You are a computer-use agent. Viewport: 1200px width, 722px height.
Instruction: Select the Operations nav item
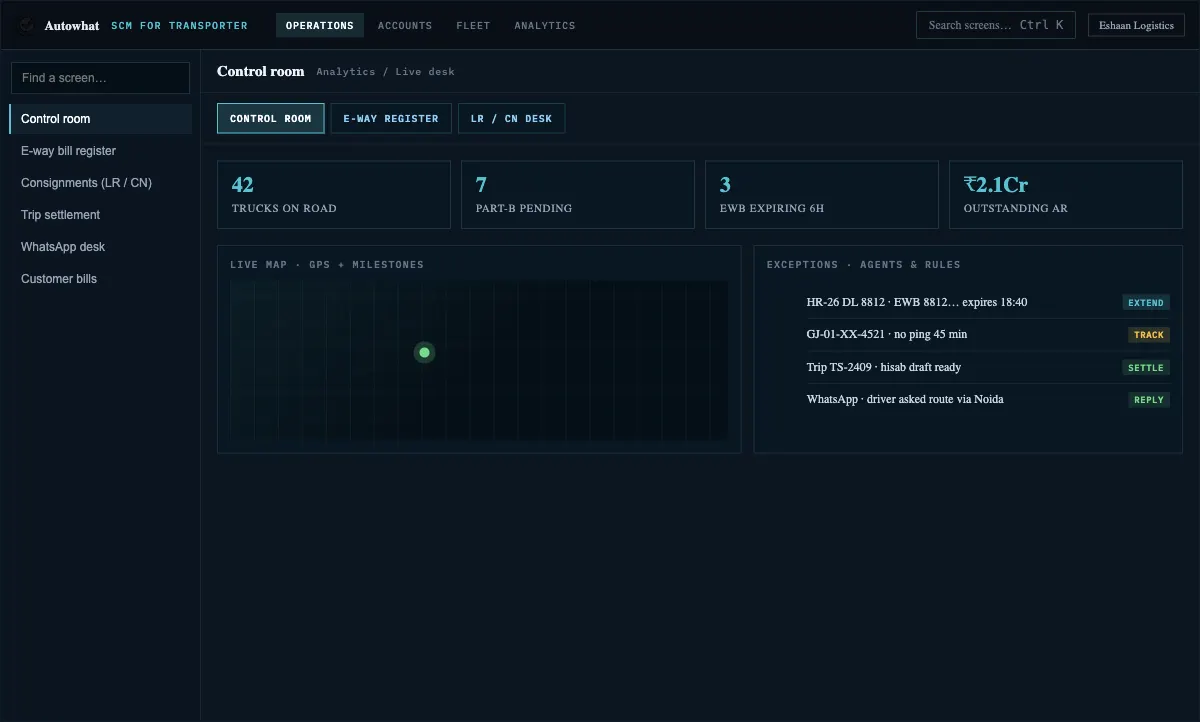click(320, 25)
